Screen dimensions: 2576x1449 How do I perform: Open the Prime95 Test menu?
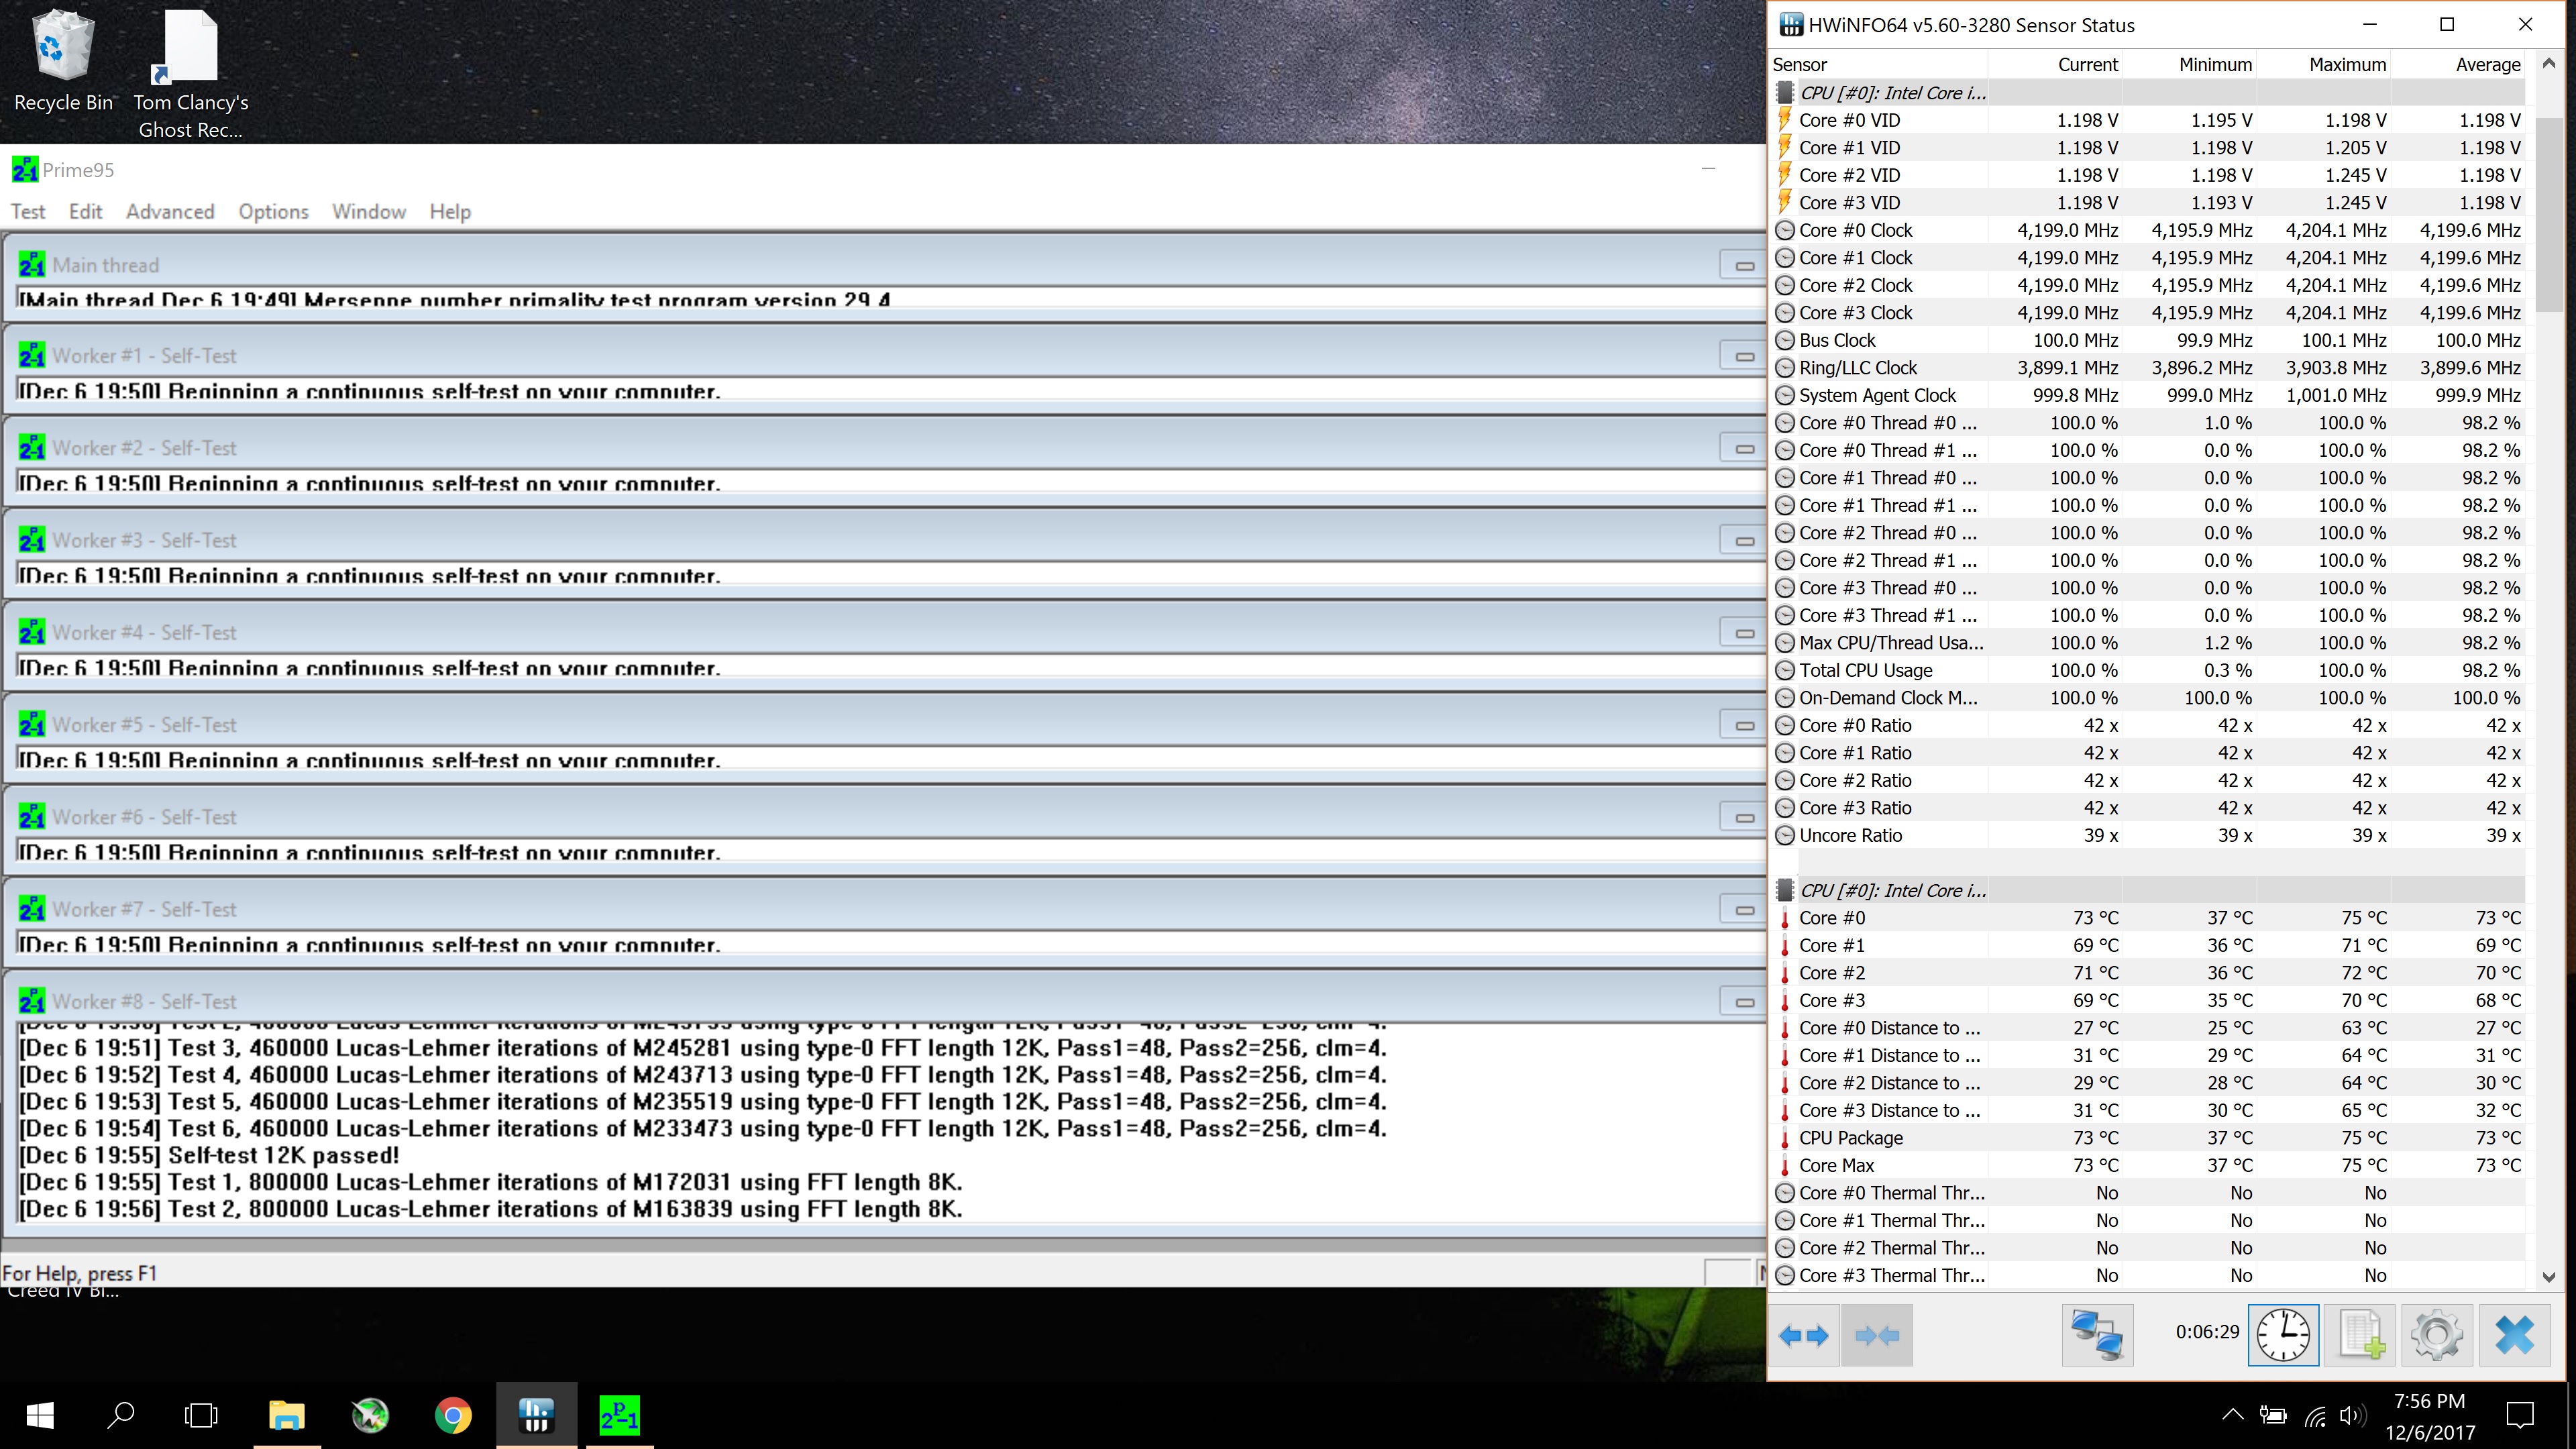[x=28, y=211]
